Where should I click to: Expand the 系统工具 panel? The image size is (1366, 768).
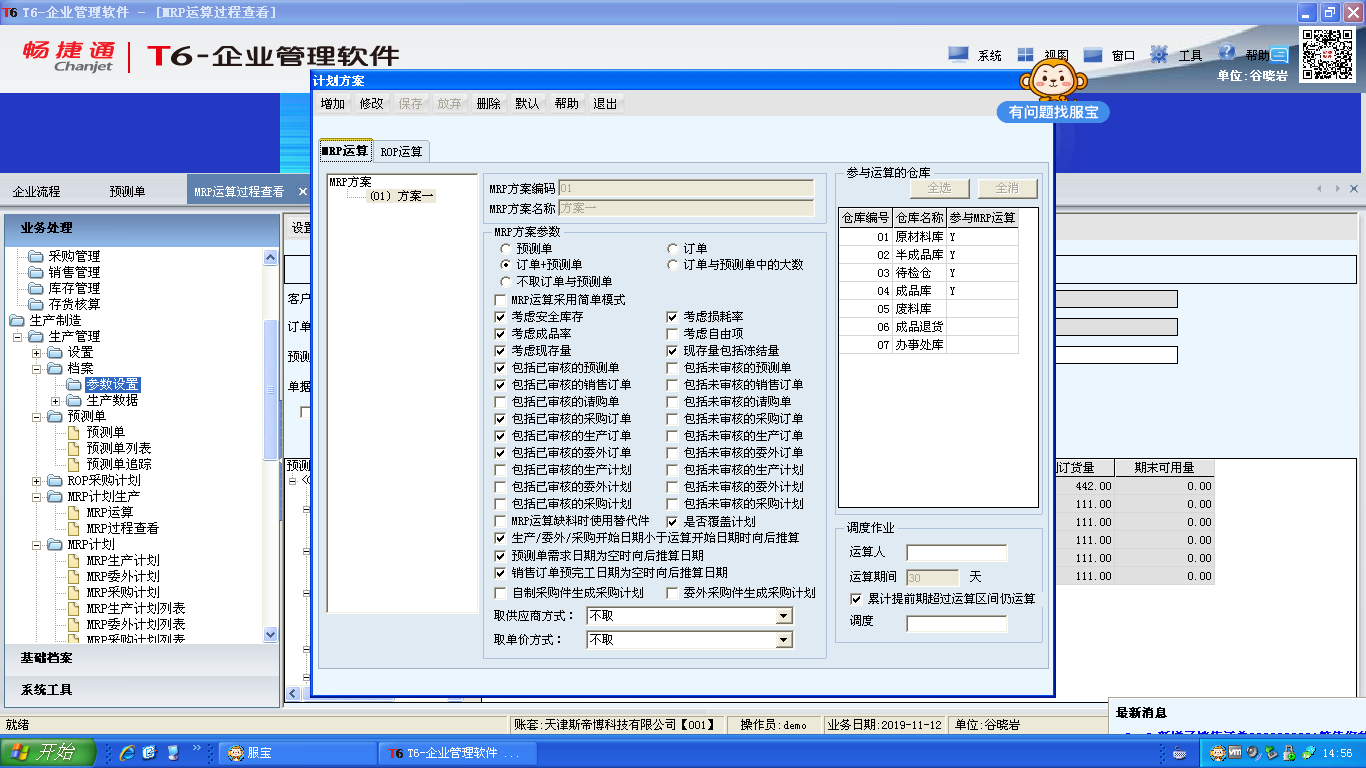[x=142, y=690]
